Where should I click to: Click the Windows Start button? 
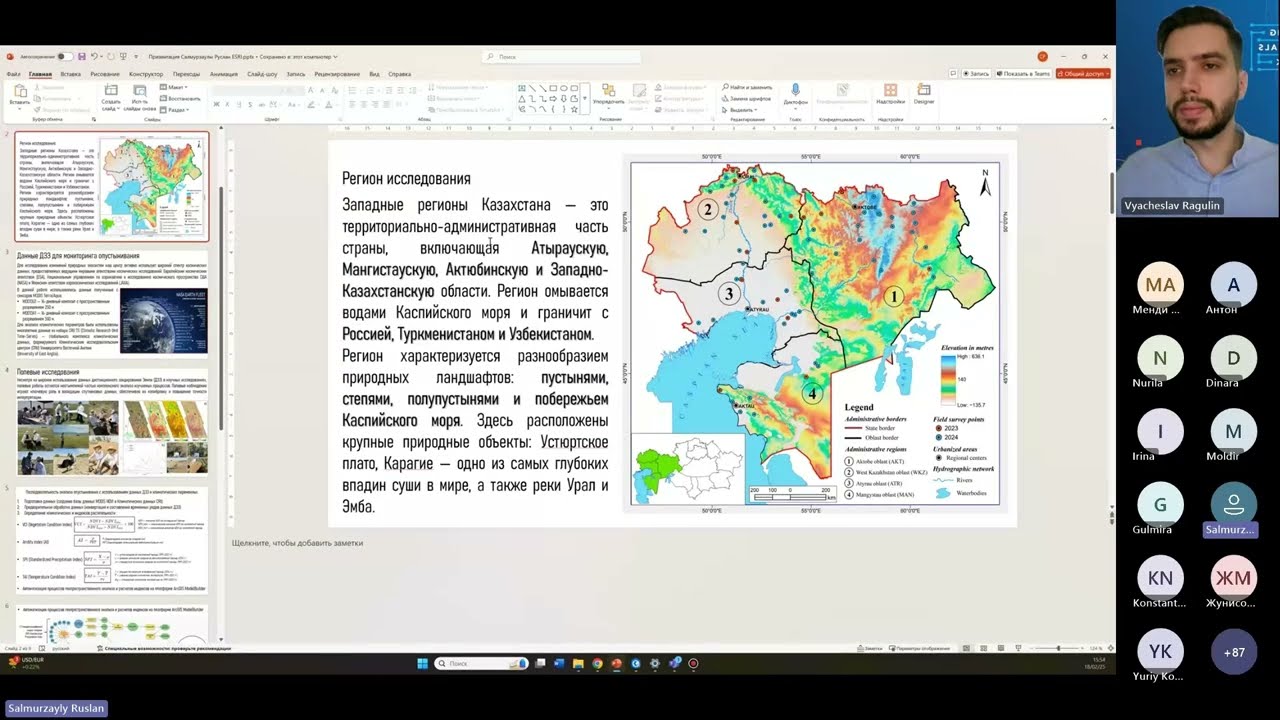[422, 663]
